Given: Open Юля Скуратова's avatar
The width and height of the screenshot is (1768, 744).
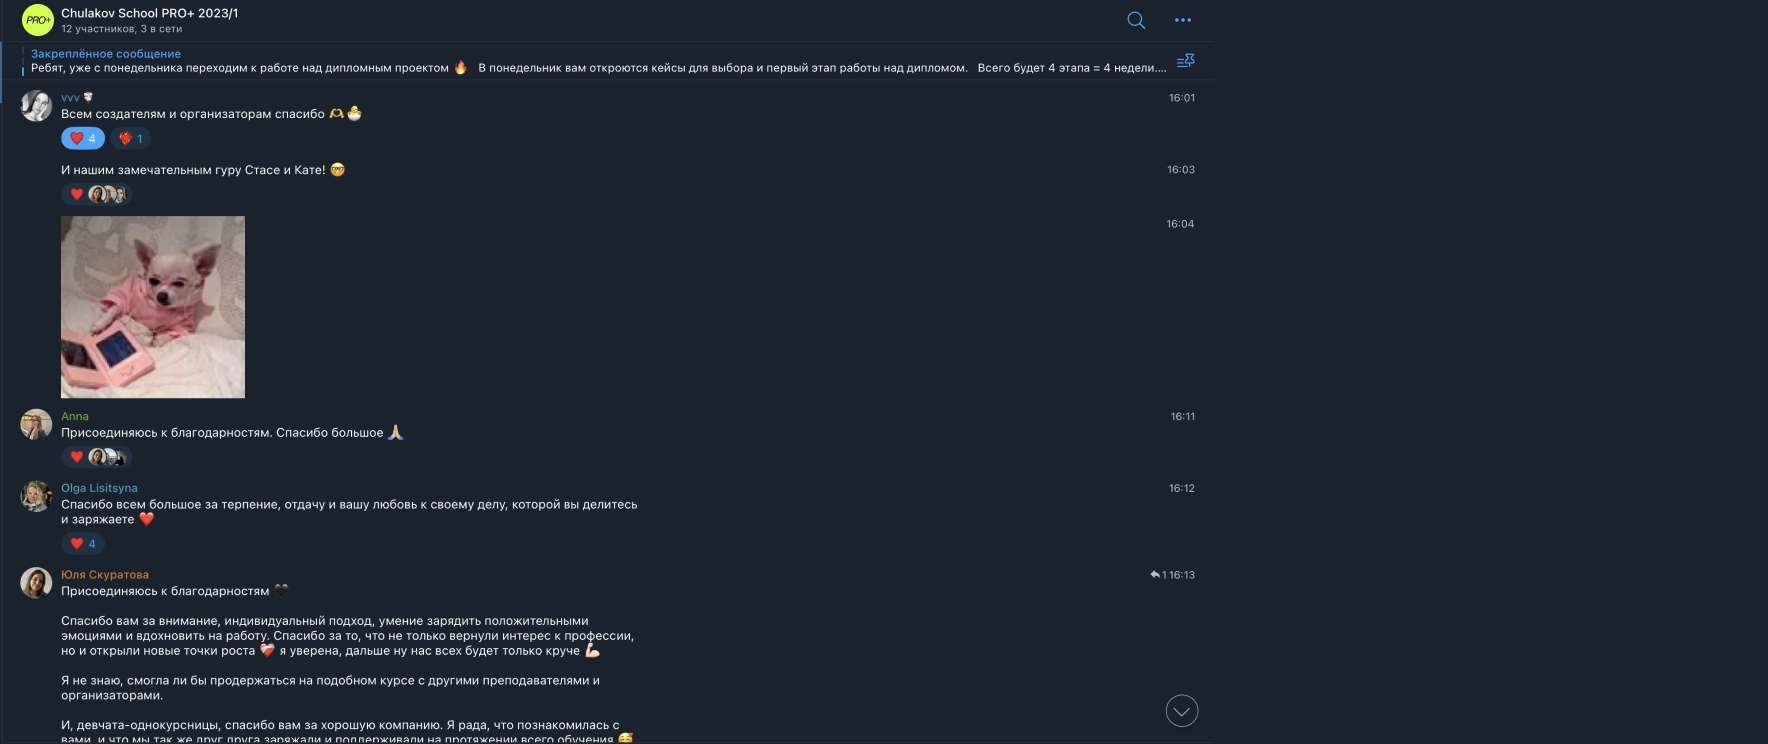Looking at the screenshot, I should tap(37, 583).
